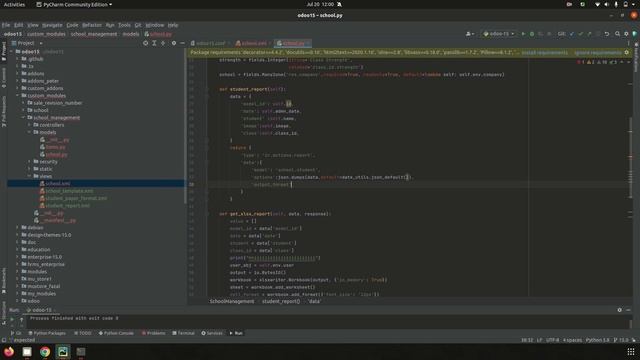Open the user account icon in the toolbar
Viewport: 640px width, 360px height.
470,34
